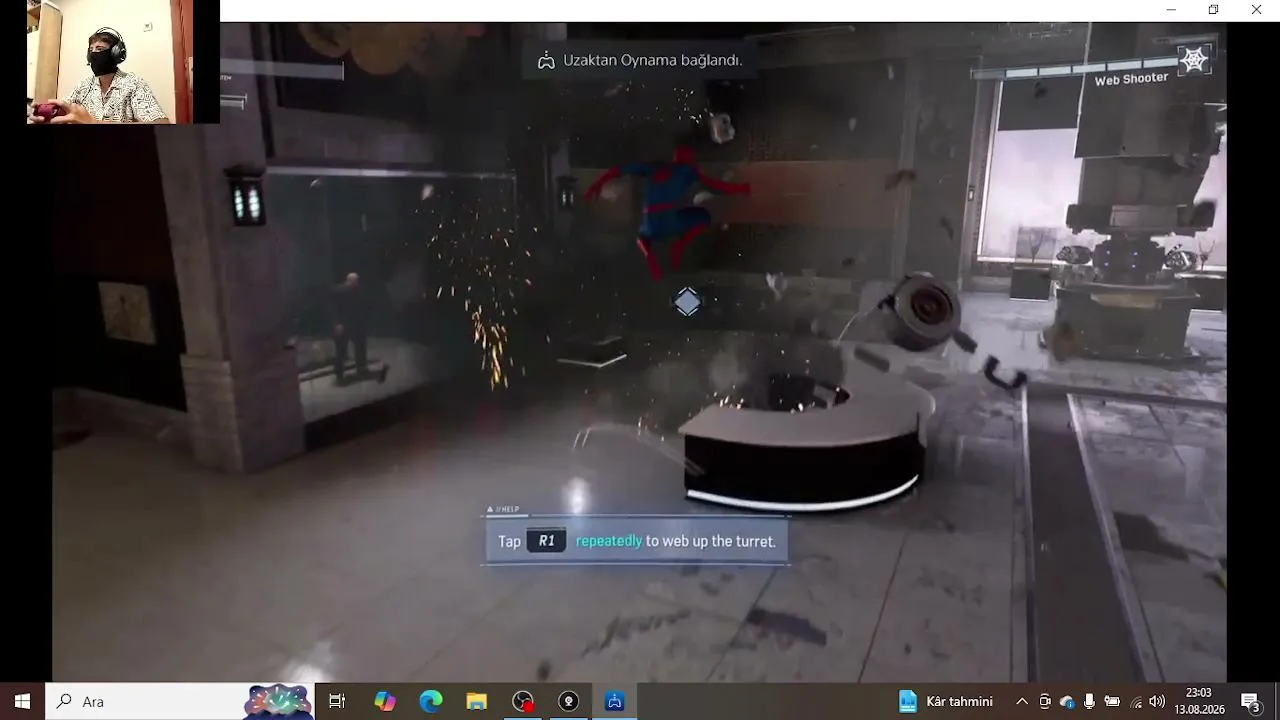
Task: Click the microphone tray icon
Action: [1089, 701]
